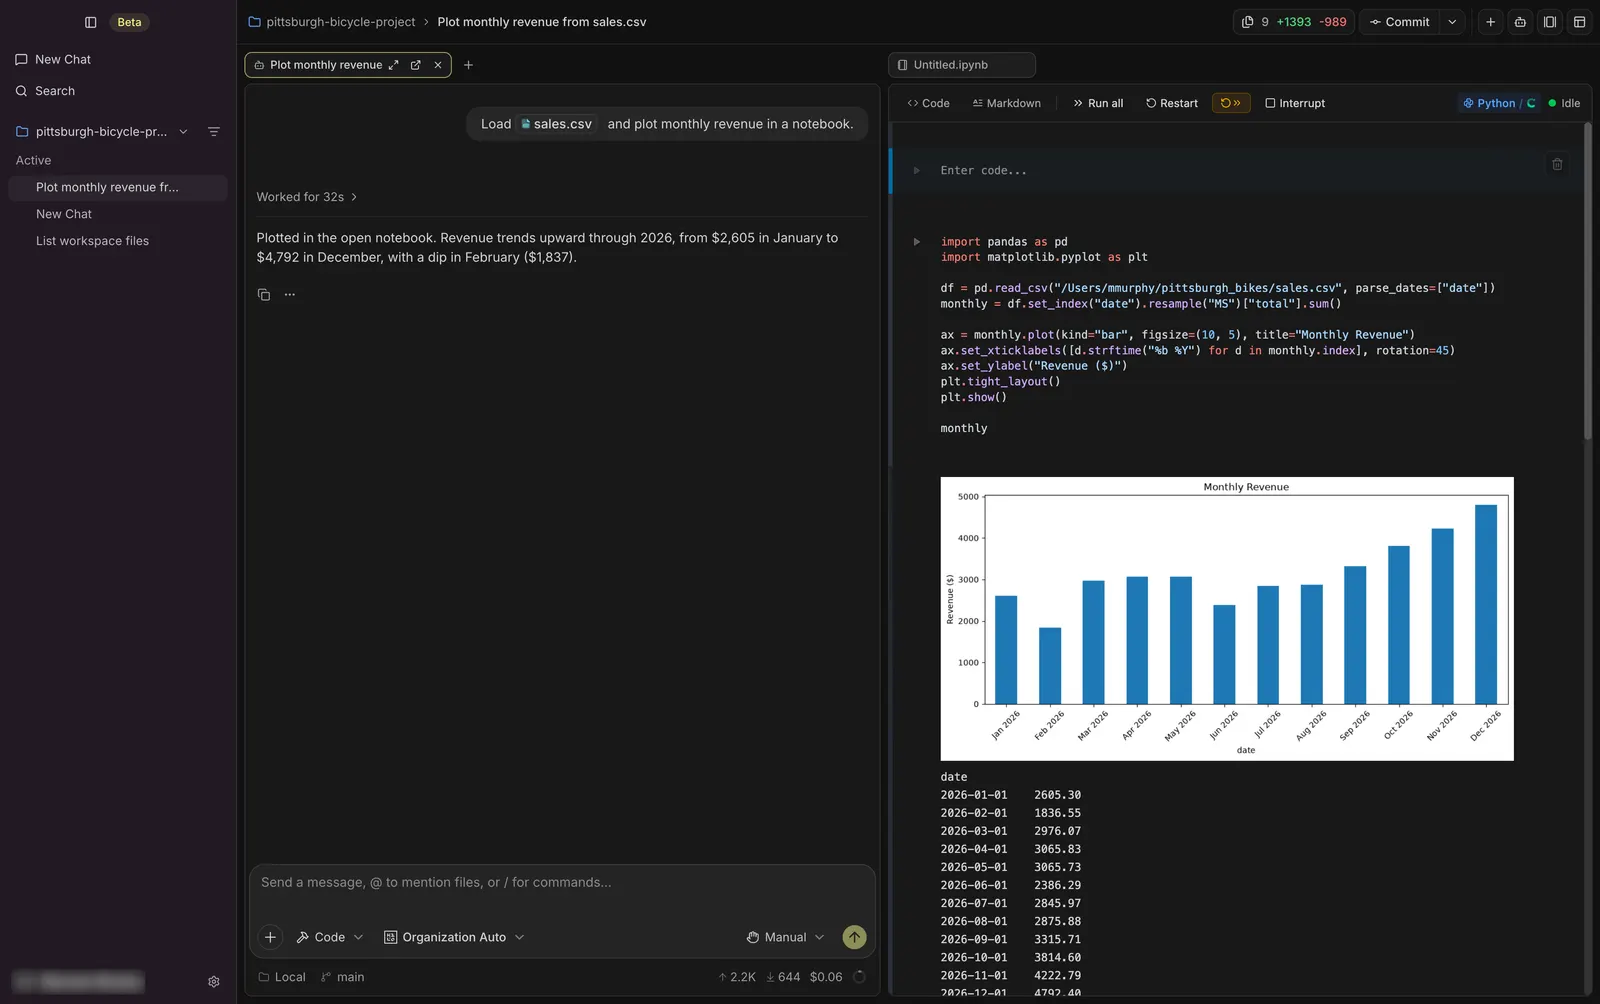Add a Code cell to the notebook

click(928, 103)
